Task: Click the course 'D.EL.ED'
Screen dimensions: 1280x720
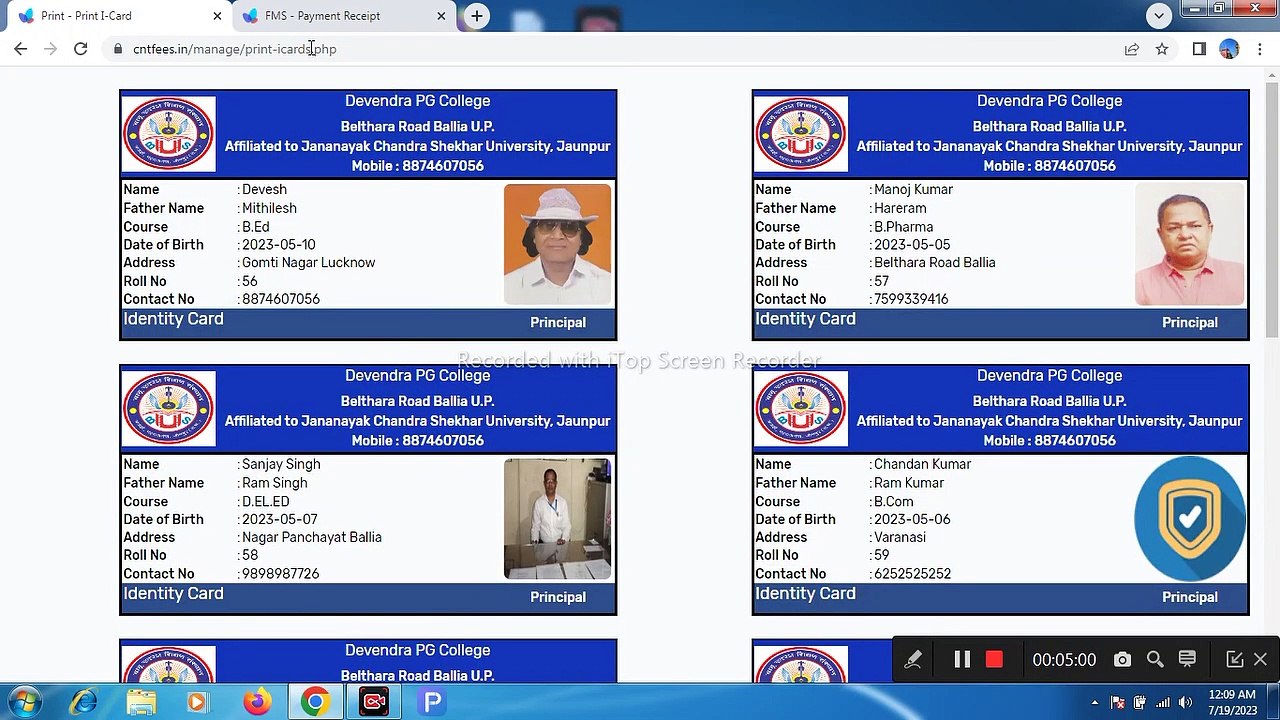Action: click(x=266, y=502)
